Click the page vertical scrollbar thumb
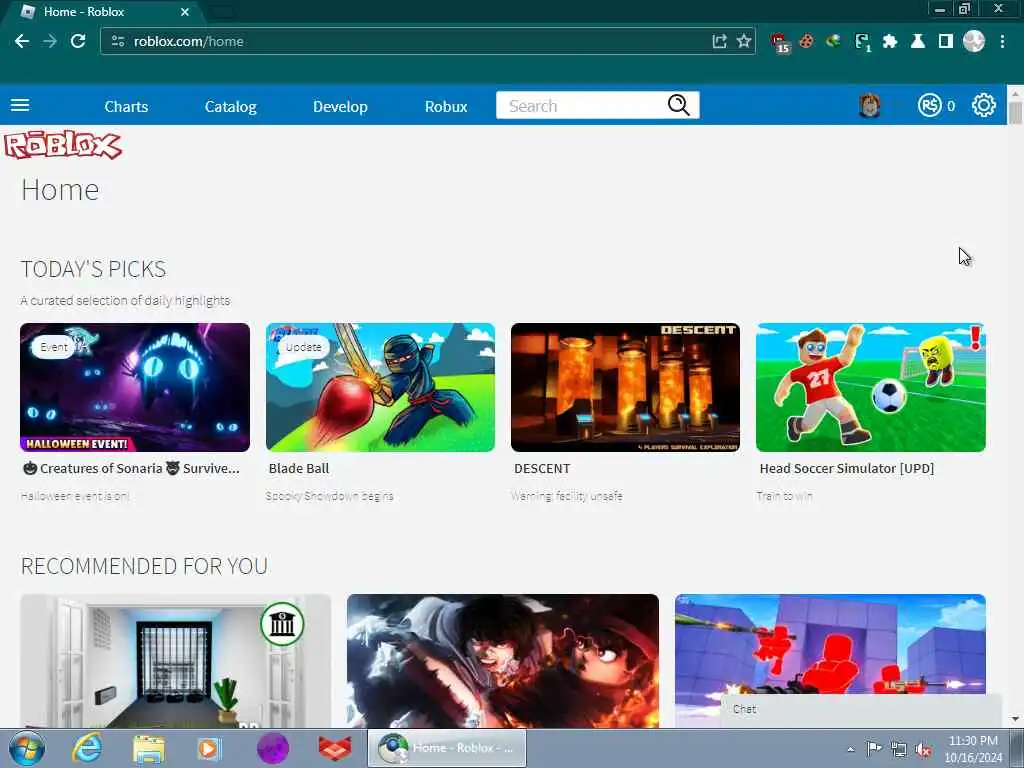Screen dimensions: 1024x768 [1015, 111]
